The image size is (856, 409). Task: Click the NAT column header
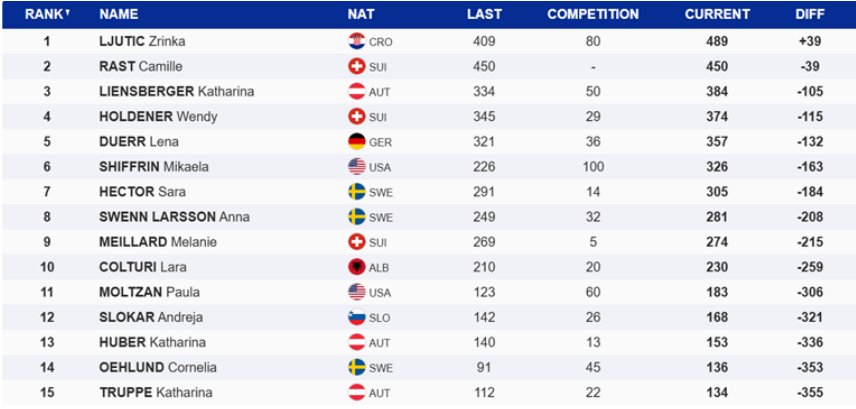tap(361, 15)
